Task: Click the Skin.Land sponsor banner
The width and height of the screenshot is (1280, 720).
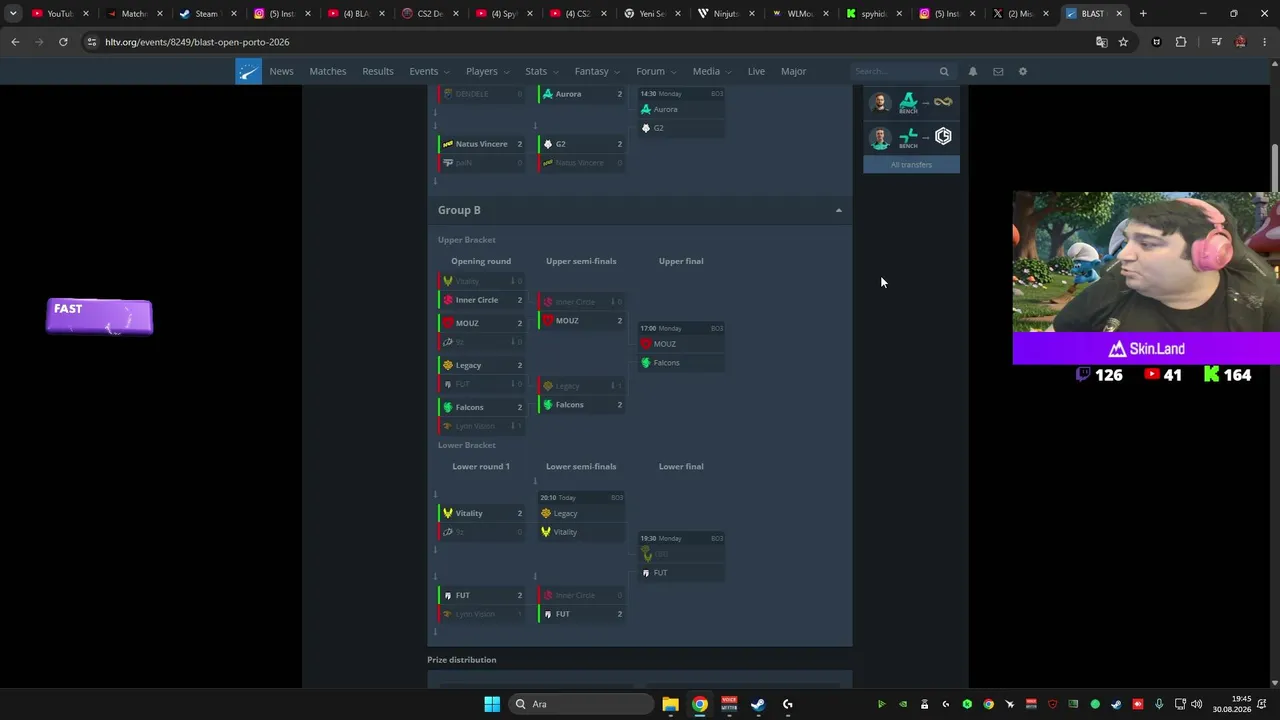Action: point(1146,349)
